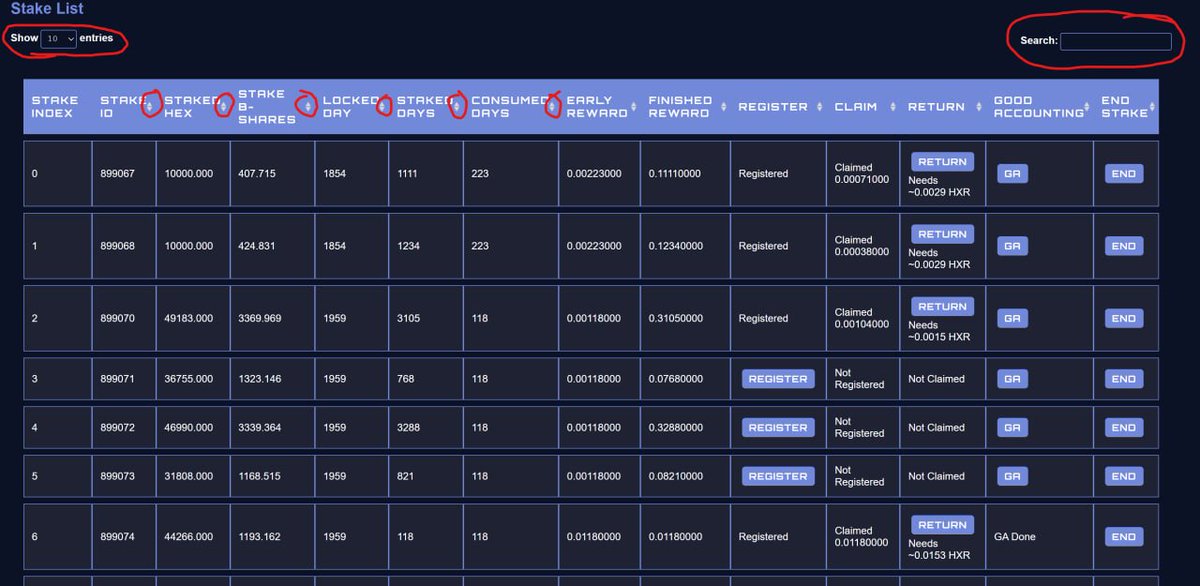Register stake 899071
Screen dimensions: 1200x586
778,379
